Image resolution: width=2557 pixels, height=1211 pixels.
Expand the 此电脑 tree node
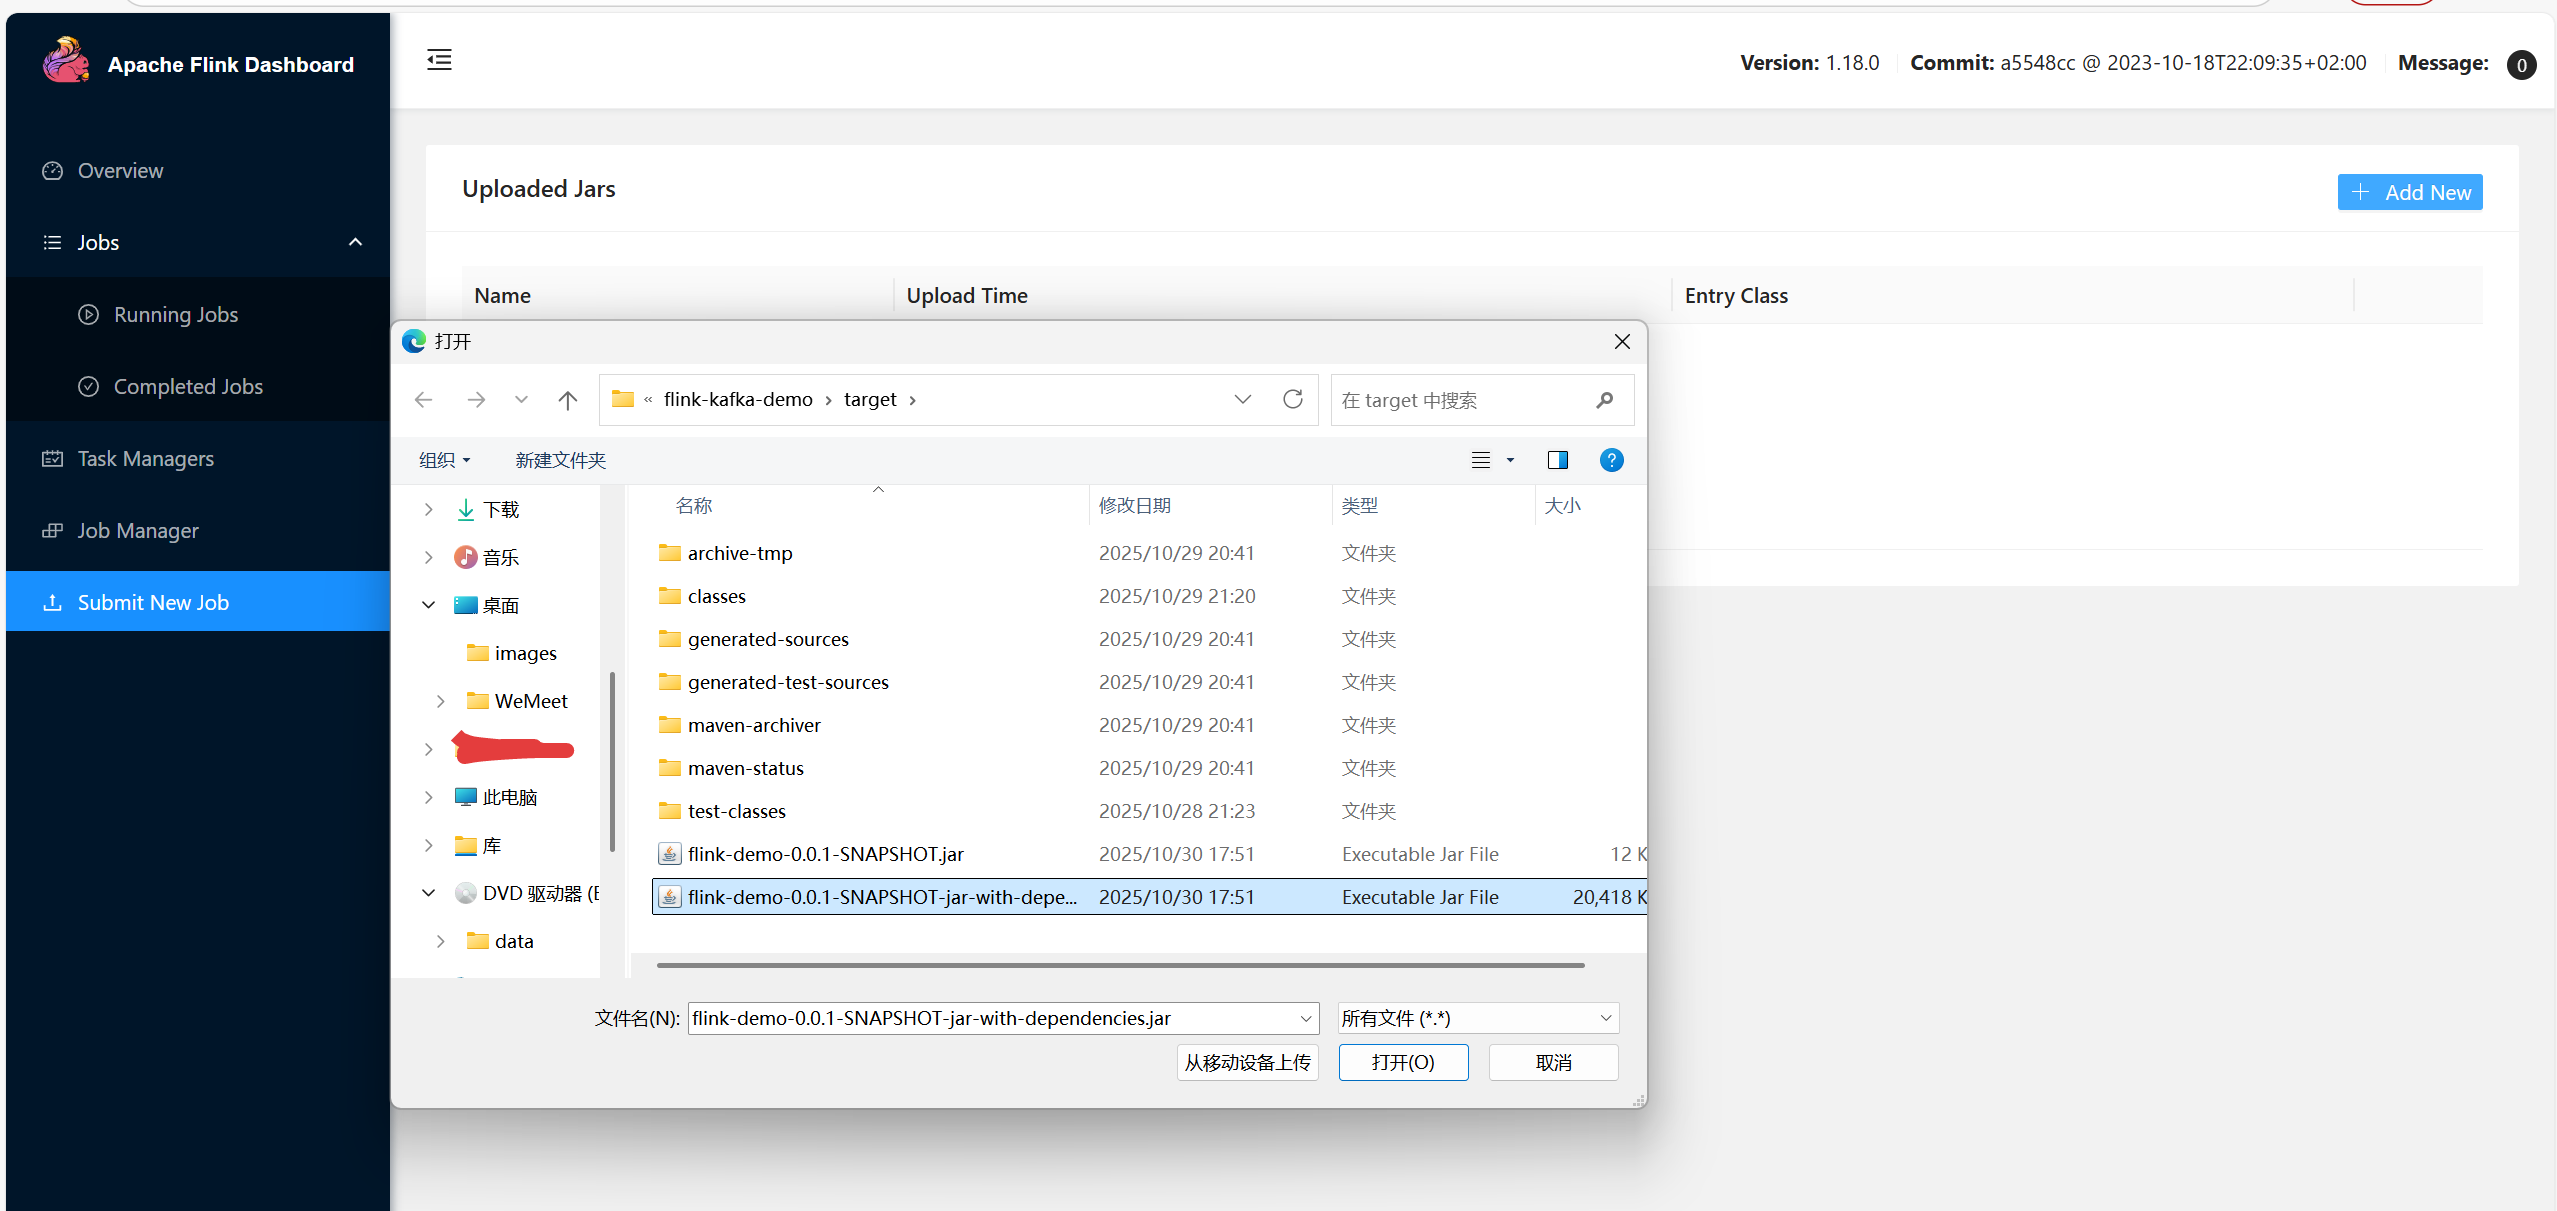pos(429,797)
